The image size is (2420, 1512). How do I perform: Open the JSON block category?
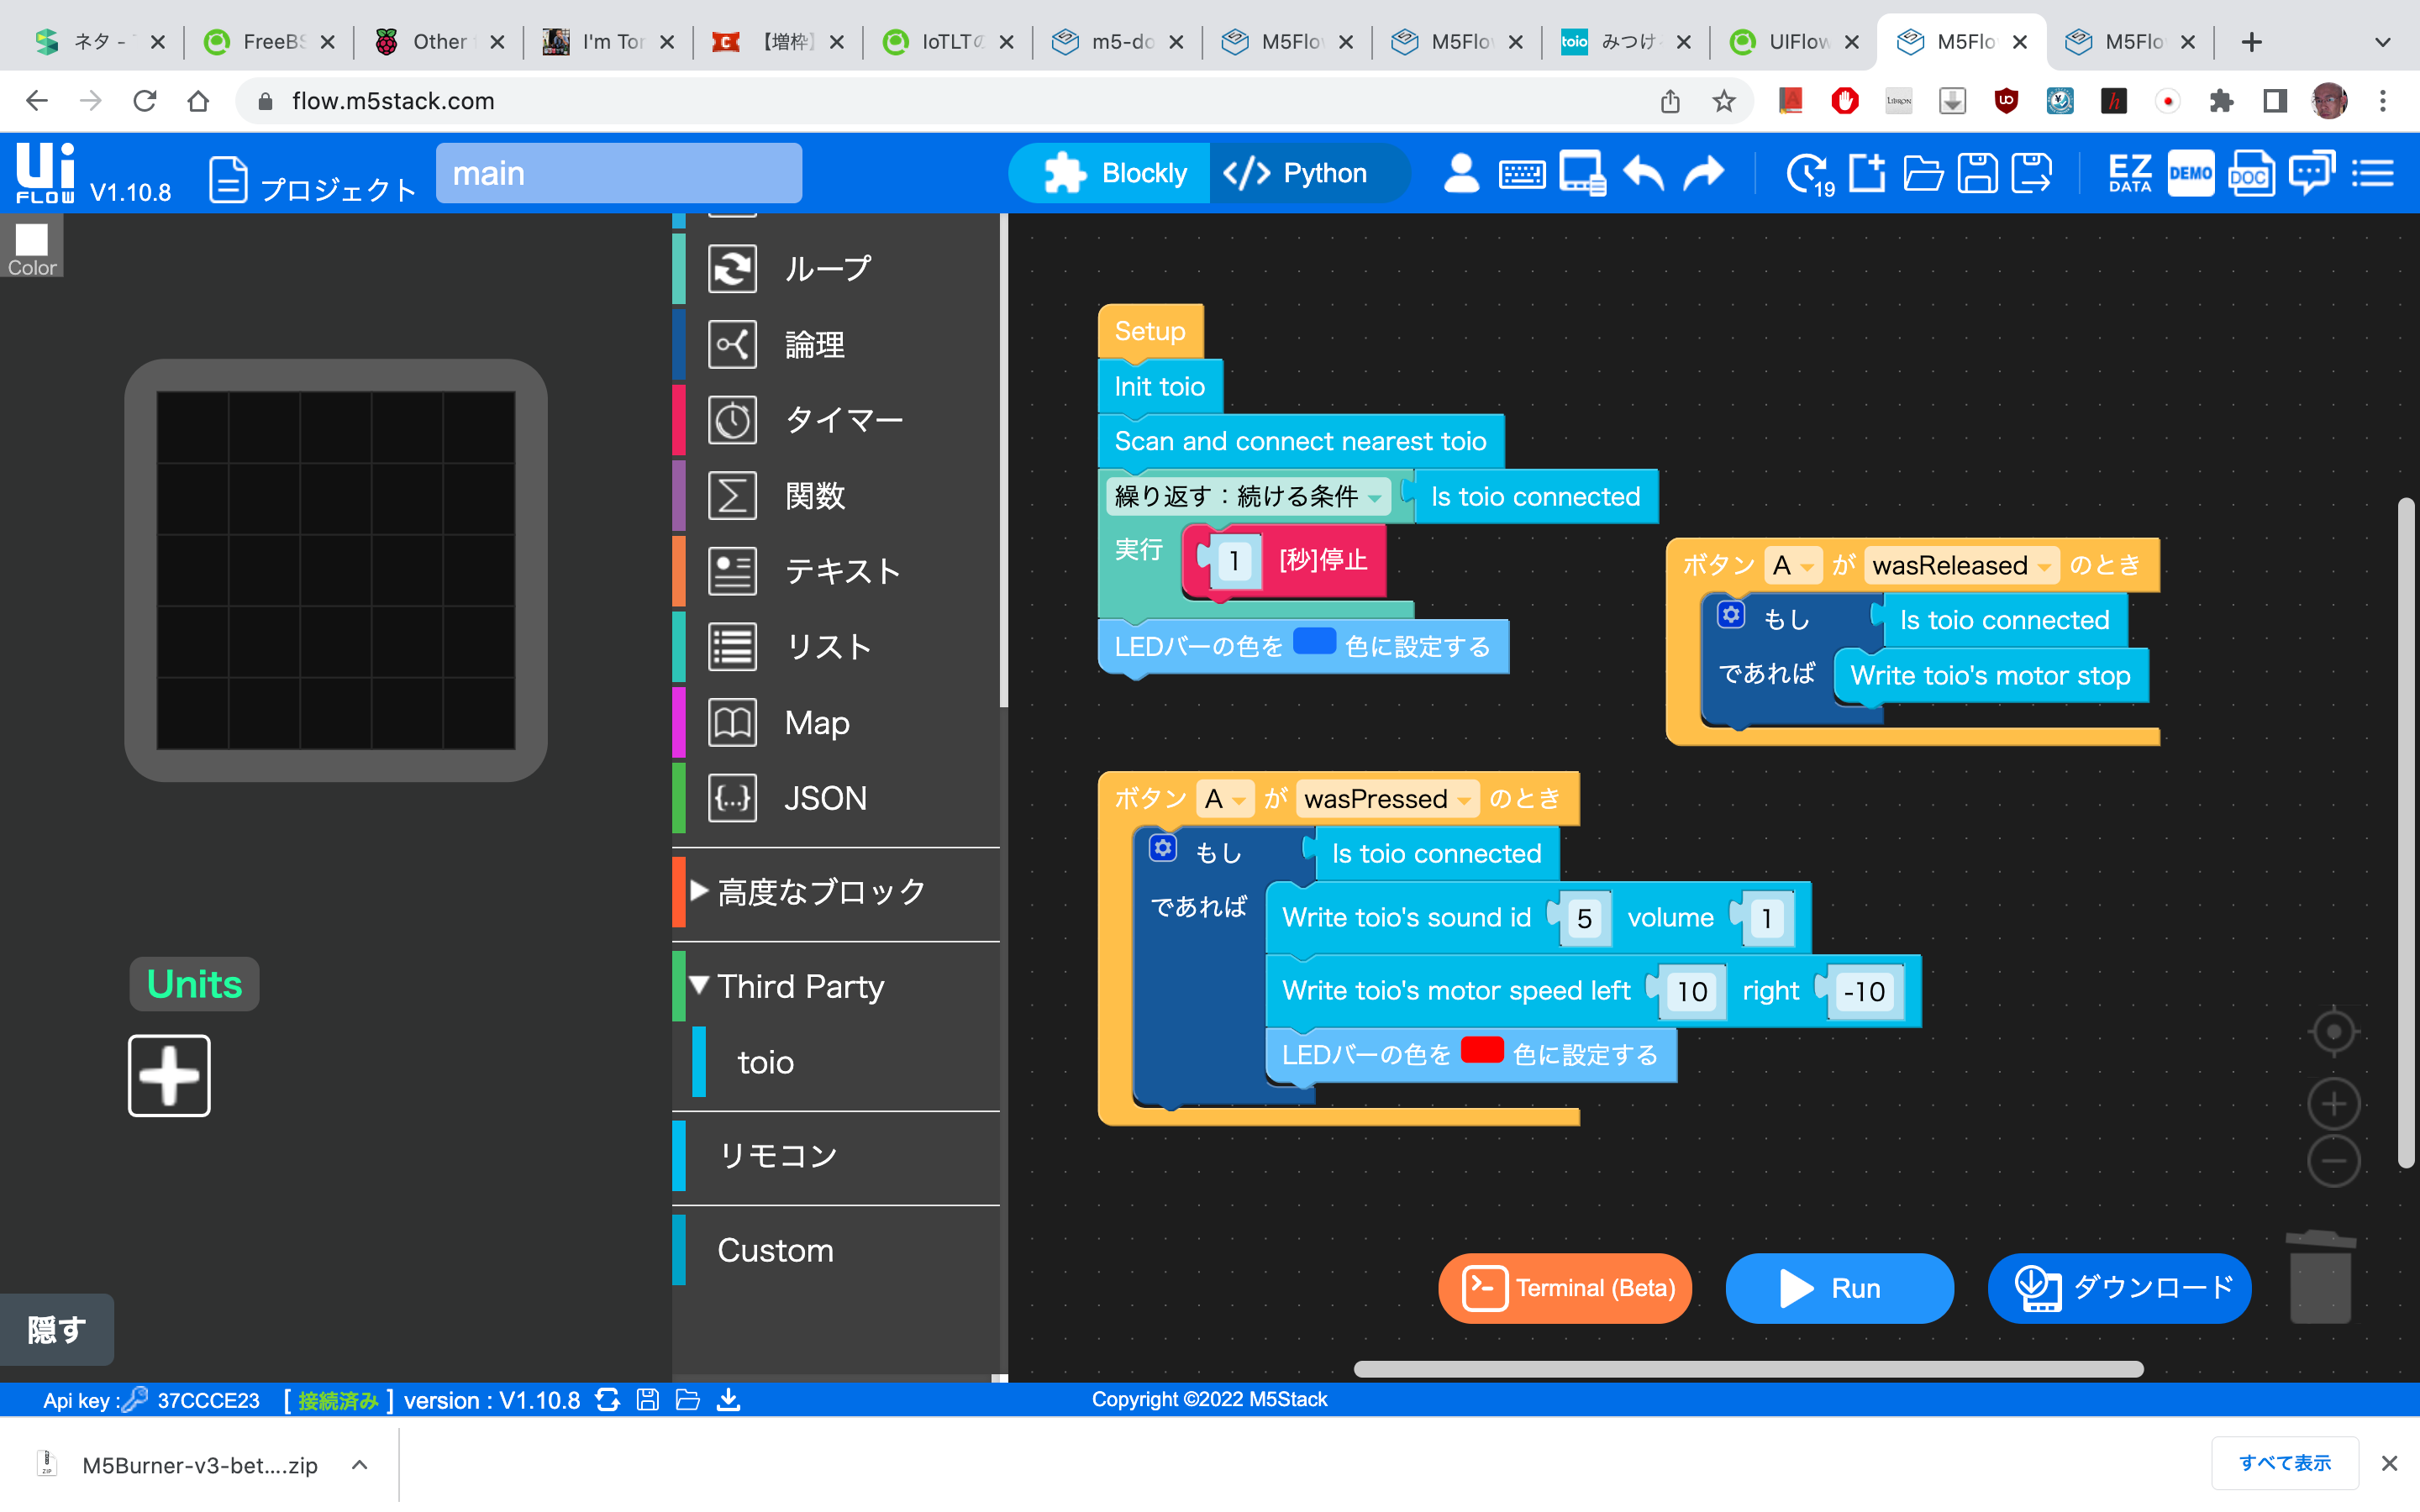pos(824,797)
